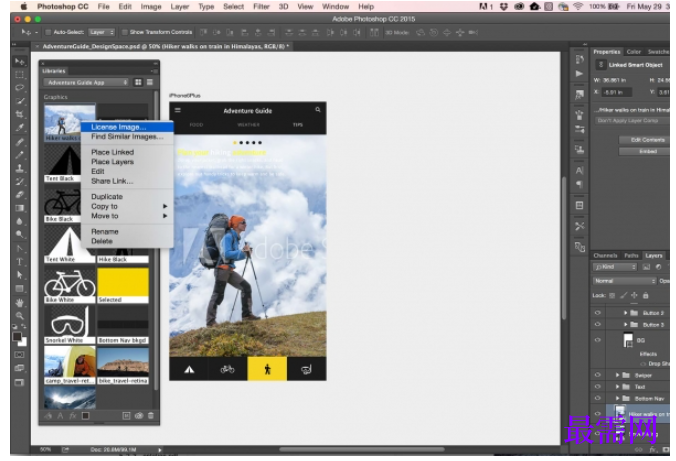Click the Snorkel White graphic thumbnail

(69, 325)
